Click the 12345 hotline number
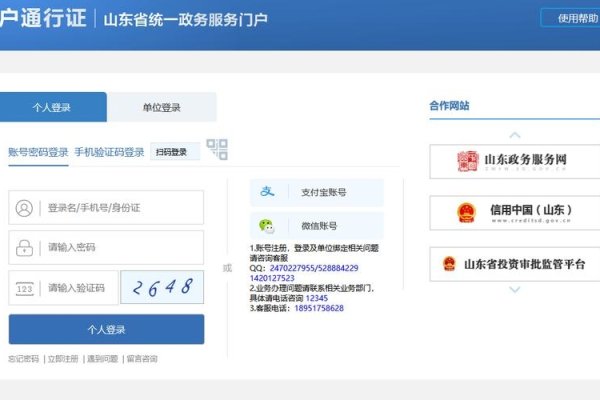Viewport: 600px width, 400px height. pos(317,298)
